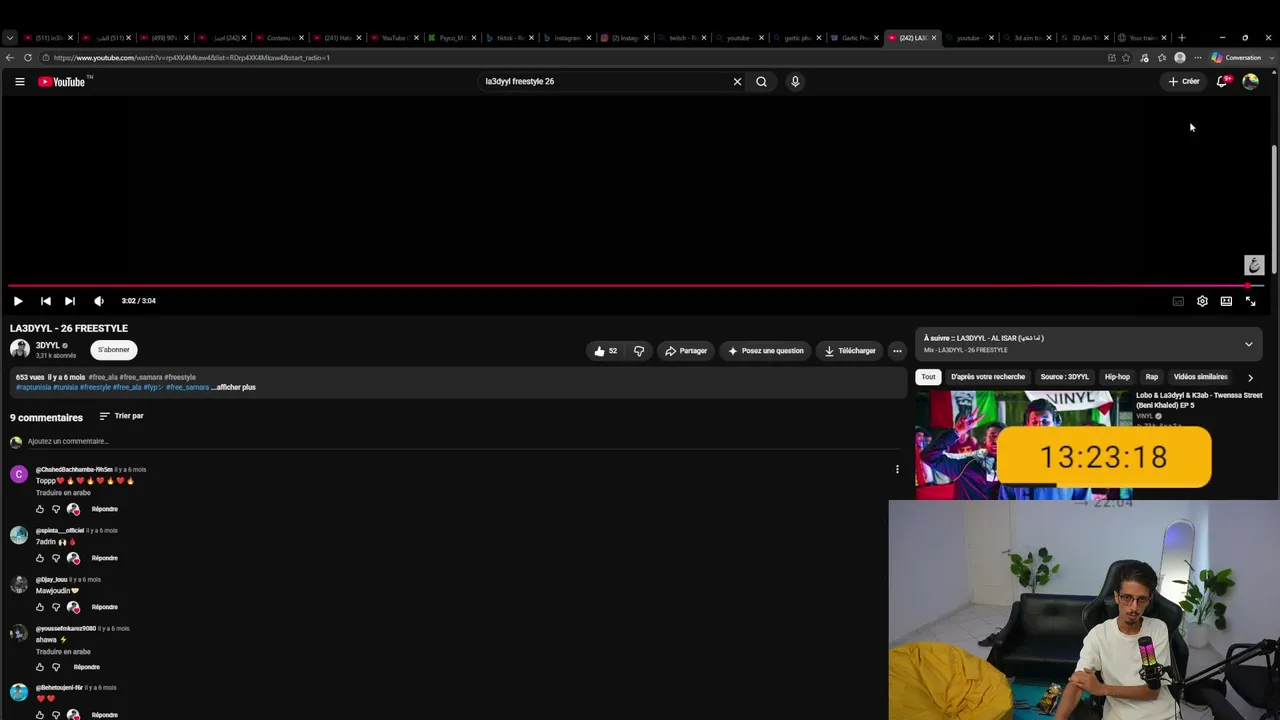Click the search magnifier button
Screen dimensions: 1280x720
click(761, 82)
